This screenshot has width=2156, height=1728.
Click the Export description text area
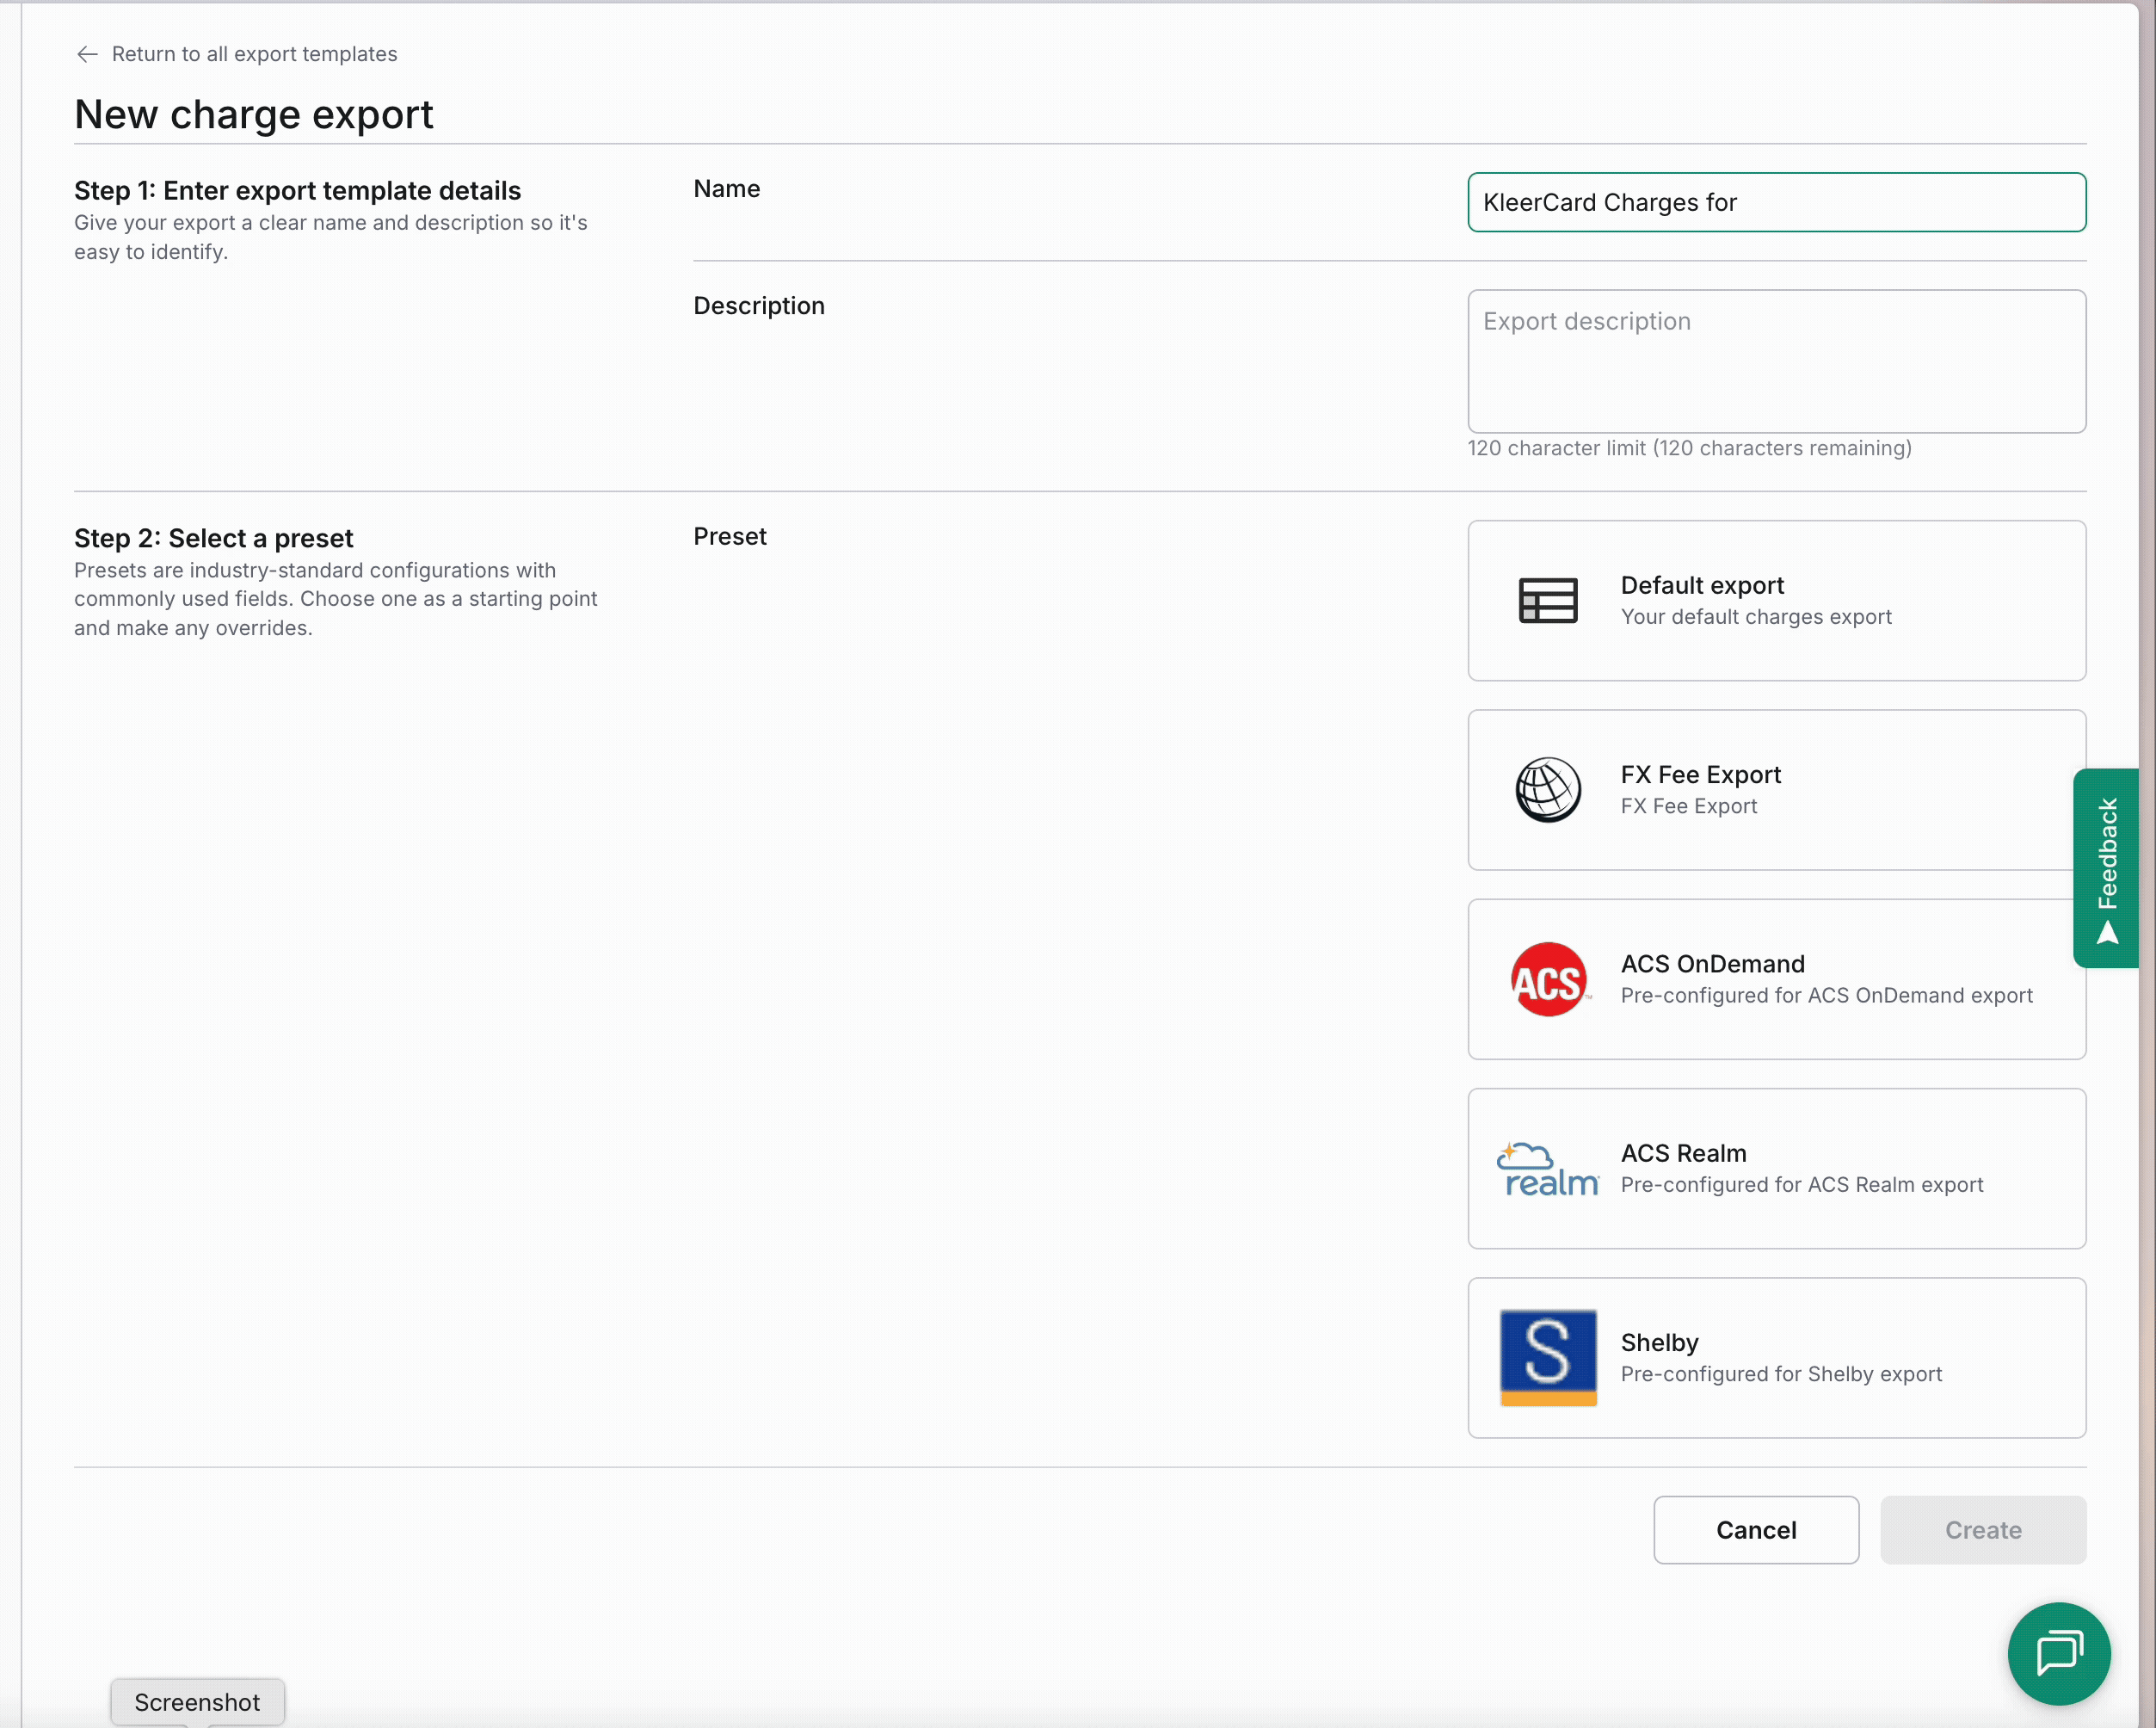pos(1775,361)
